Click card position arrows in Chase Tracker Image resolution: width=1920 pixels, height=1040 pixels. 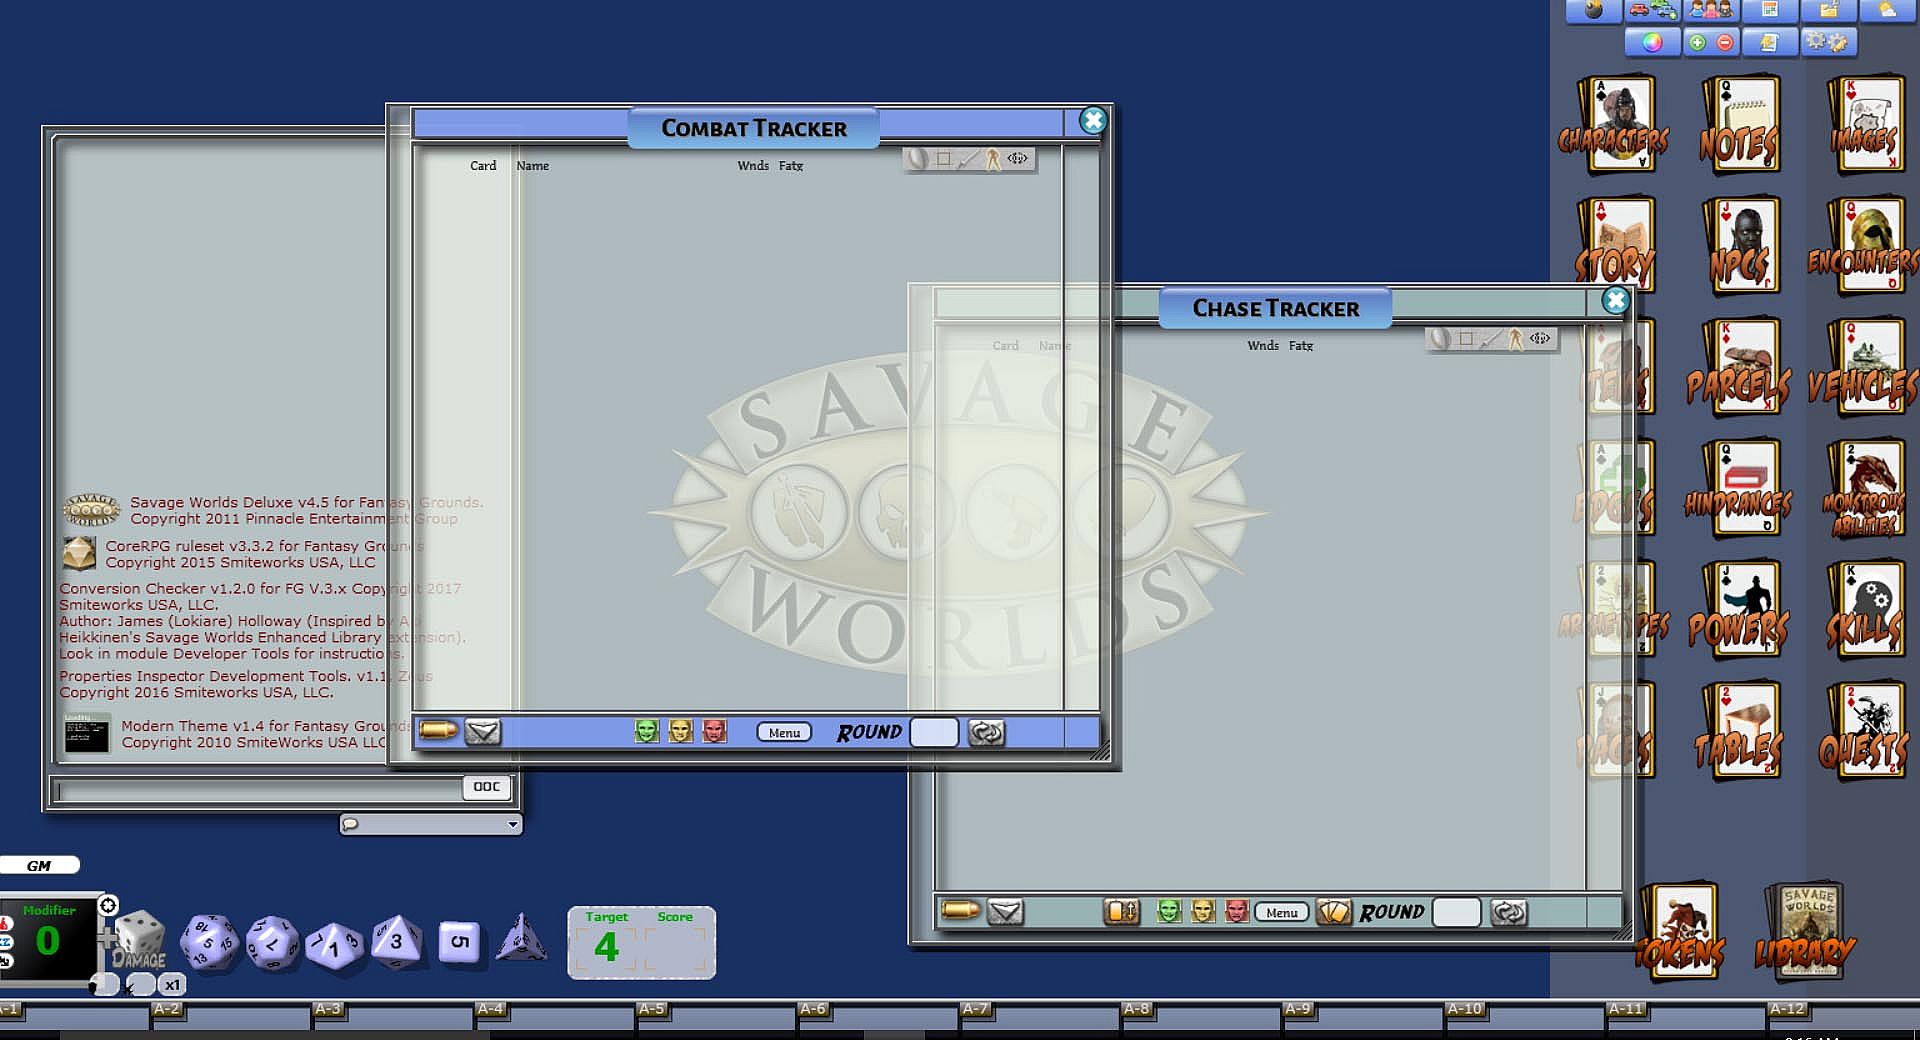[1122, 911]
